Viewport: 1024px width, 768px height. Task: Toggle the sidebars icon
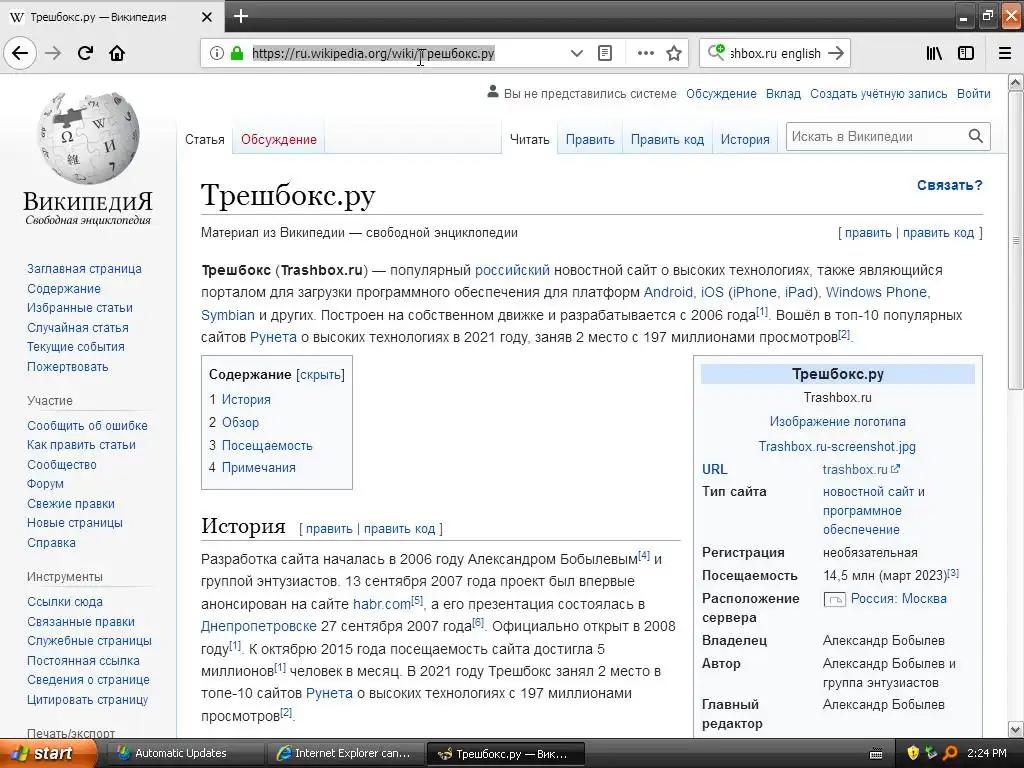[x=966, y=53]
